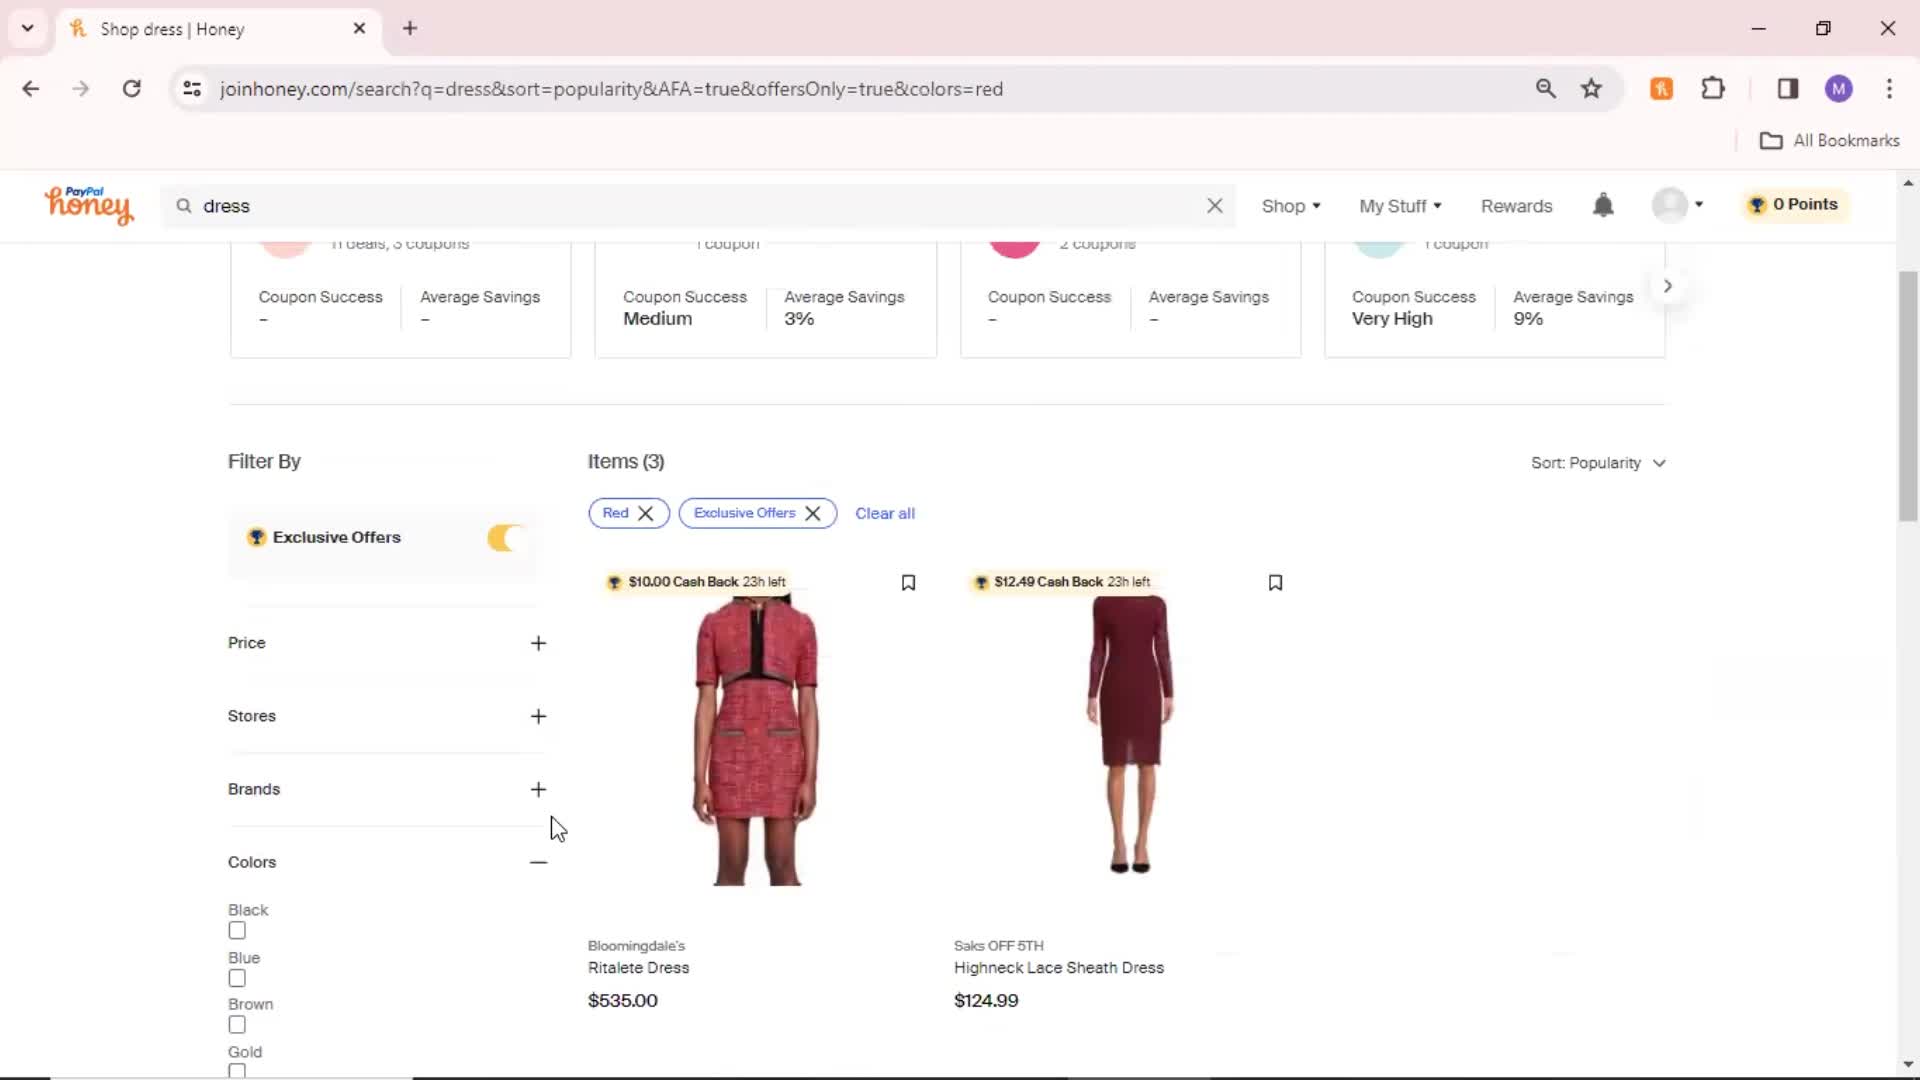Toggle Exclusive Offers switch off
The height and width of the screenshot is (1080, 1920).
(505, 538)
